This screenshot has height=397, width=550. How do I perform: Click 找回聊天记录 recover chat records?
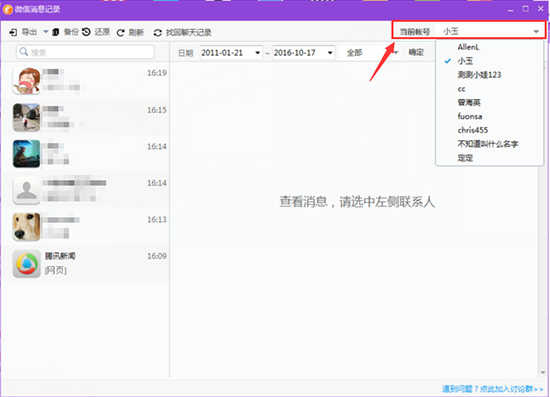(x=182, y=33)
